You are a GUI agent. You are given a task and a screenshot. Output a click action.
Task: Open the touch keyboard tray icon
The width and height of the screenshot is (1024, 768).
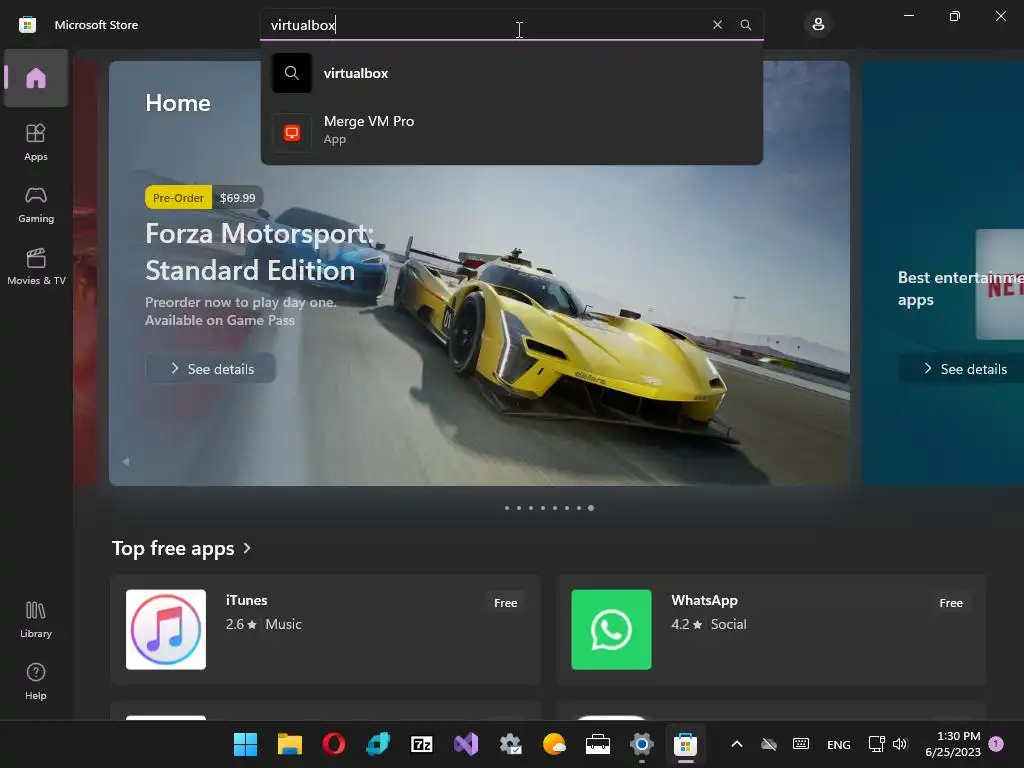(x=801, y=744)
